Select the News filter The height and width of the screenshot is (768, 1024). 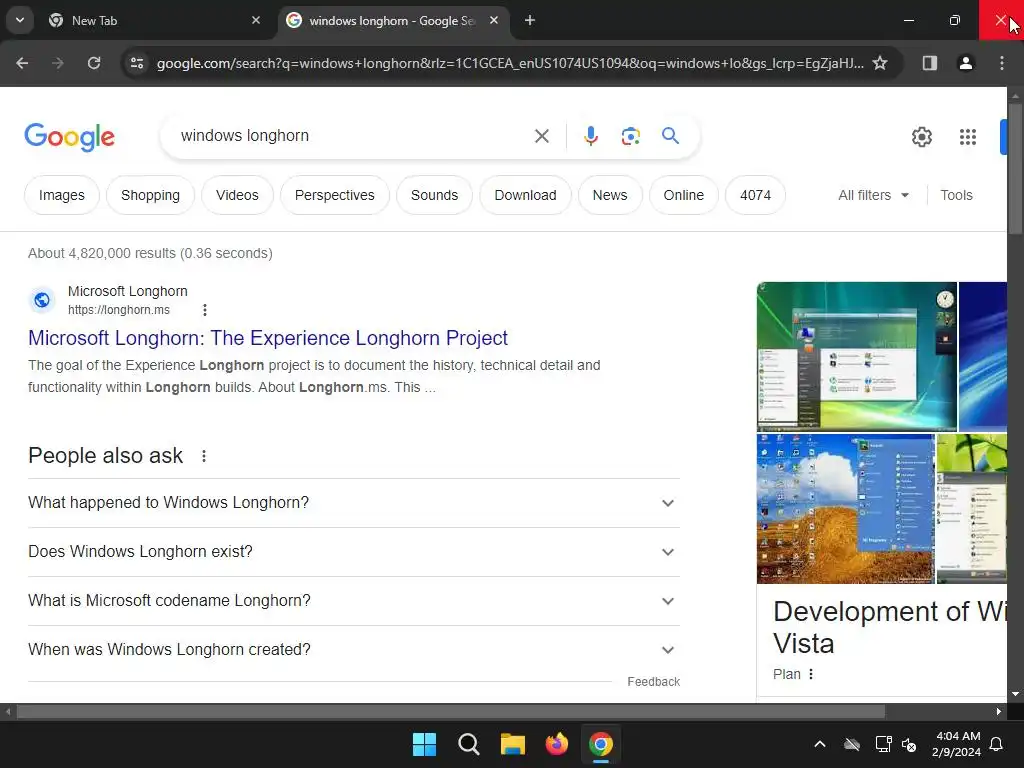pyautogui.click(x=610, y=195)
